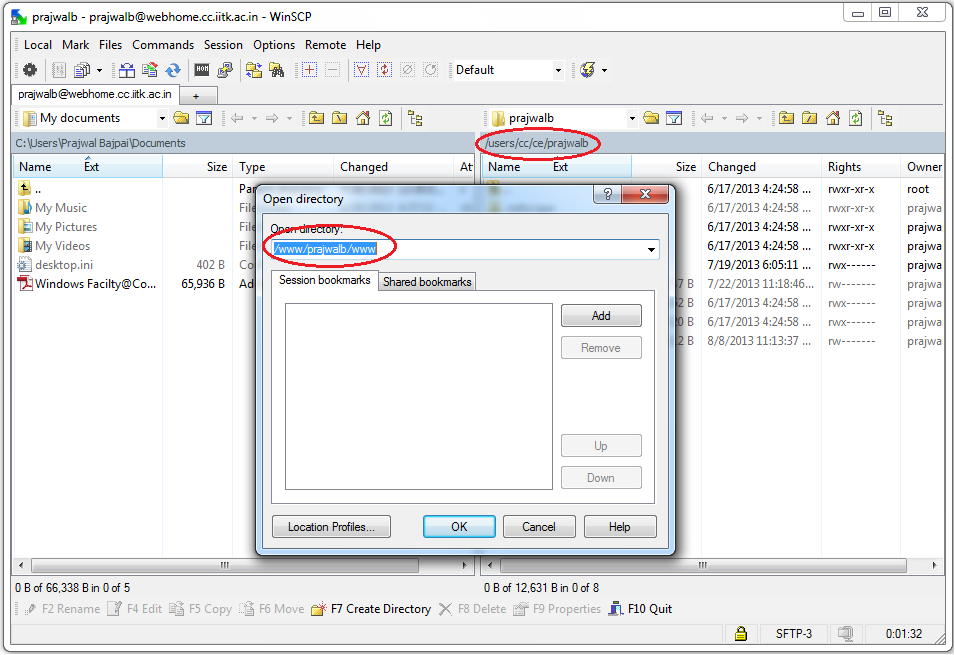Go to local root directory icon

(339, 118)
